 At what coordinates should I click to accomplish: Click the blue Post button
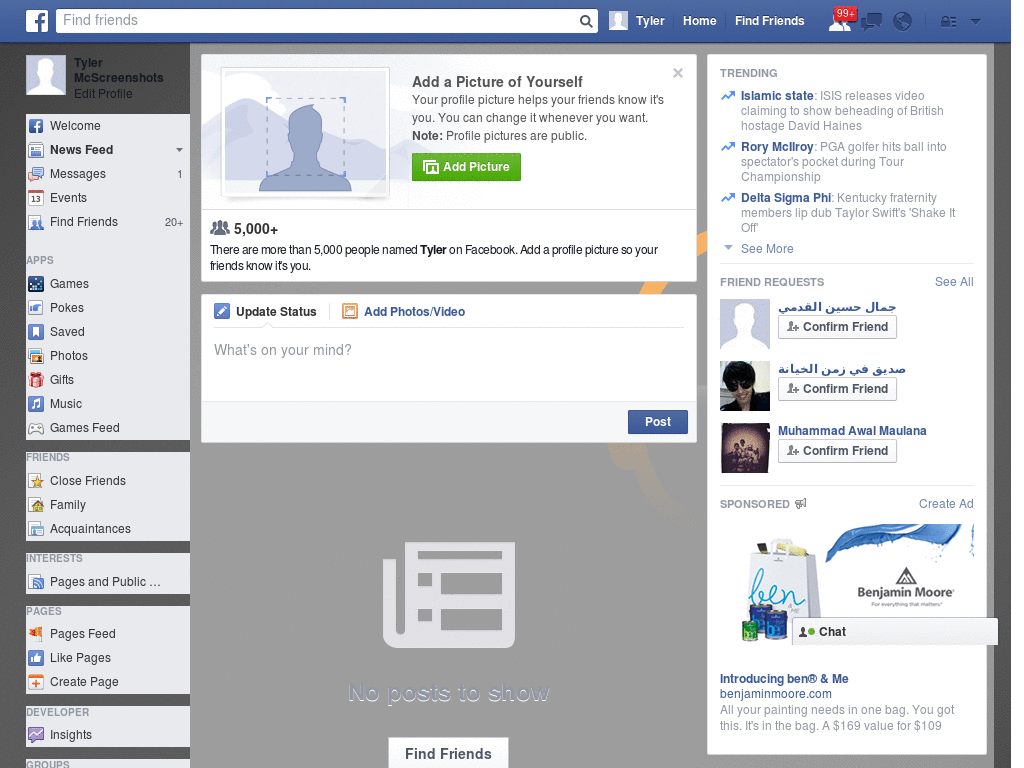point(658,422)
